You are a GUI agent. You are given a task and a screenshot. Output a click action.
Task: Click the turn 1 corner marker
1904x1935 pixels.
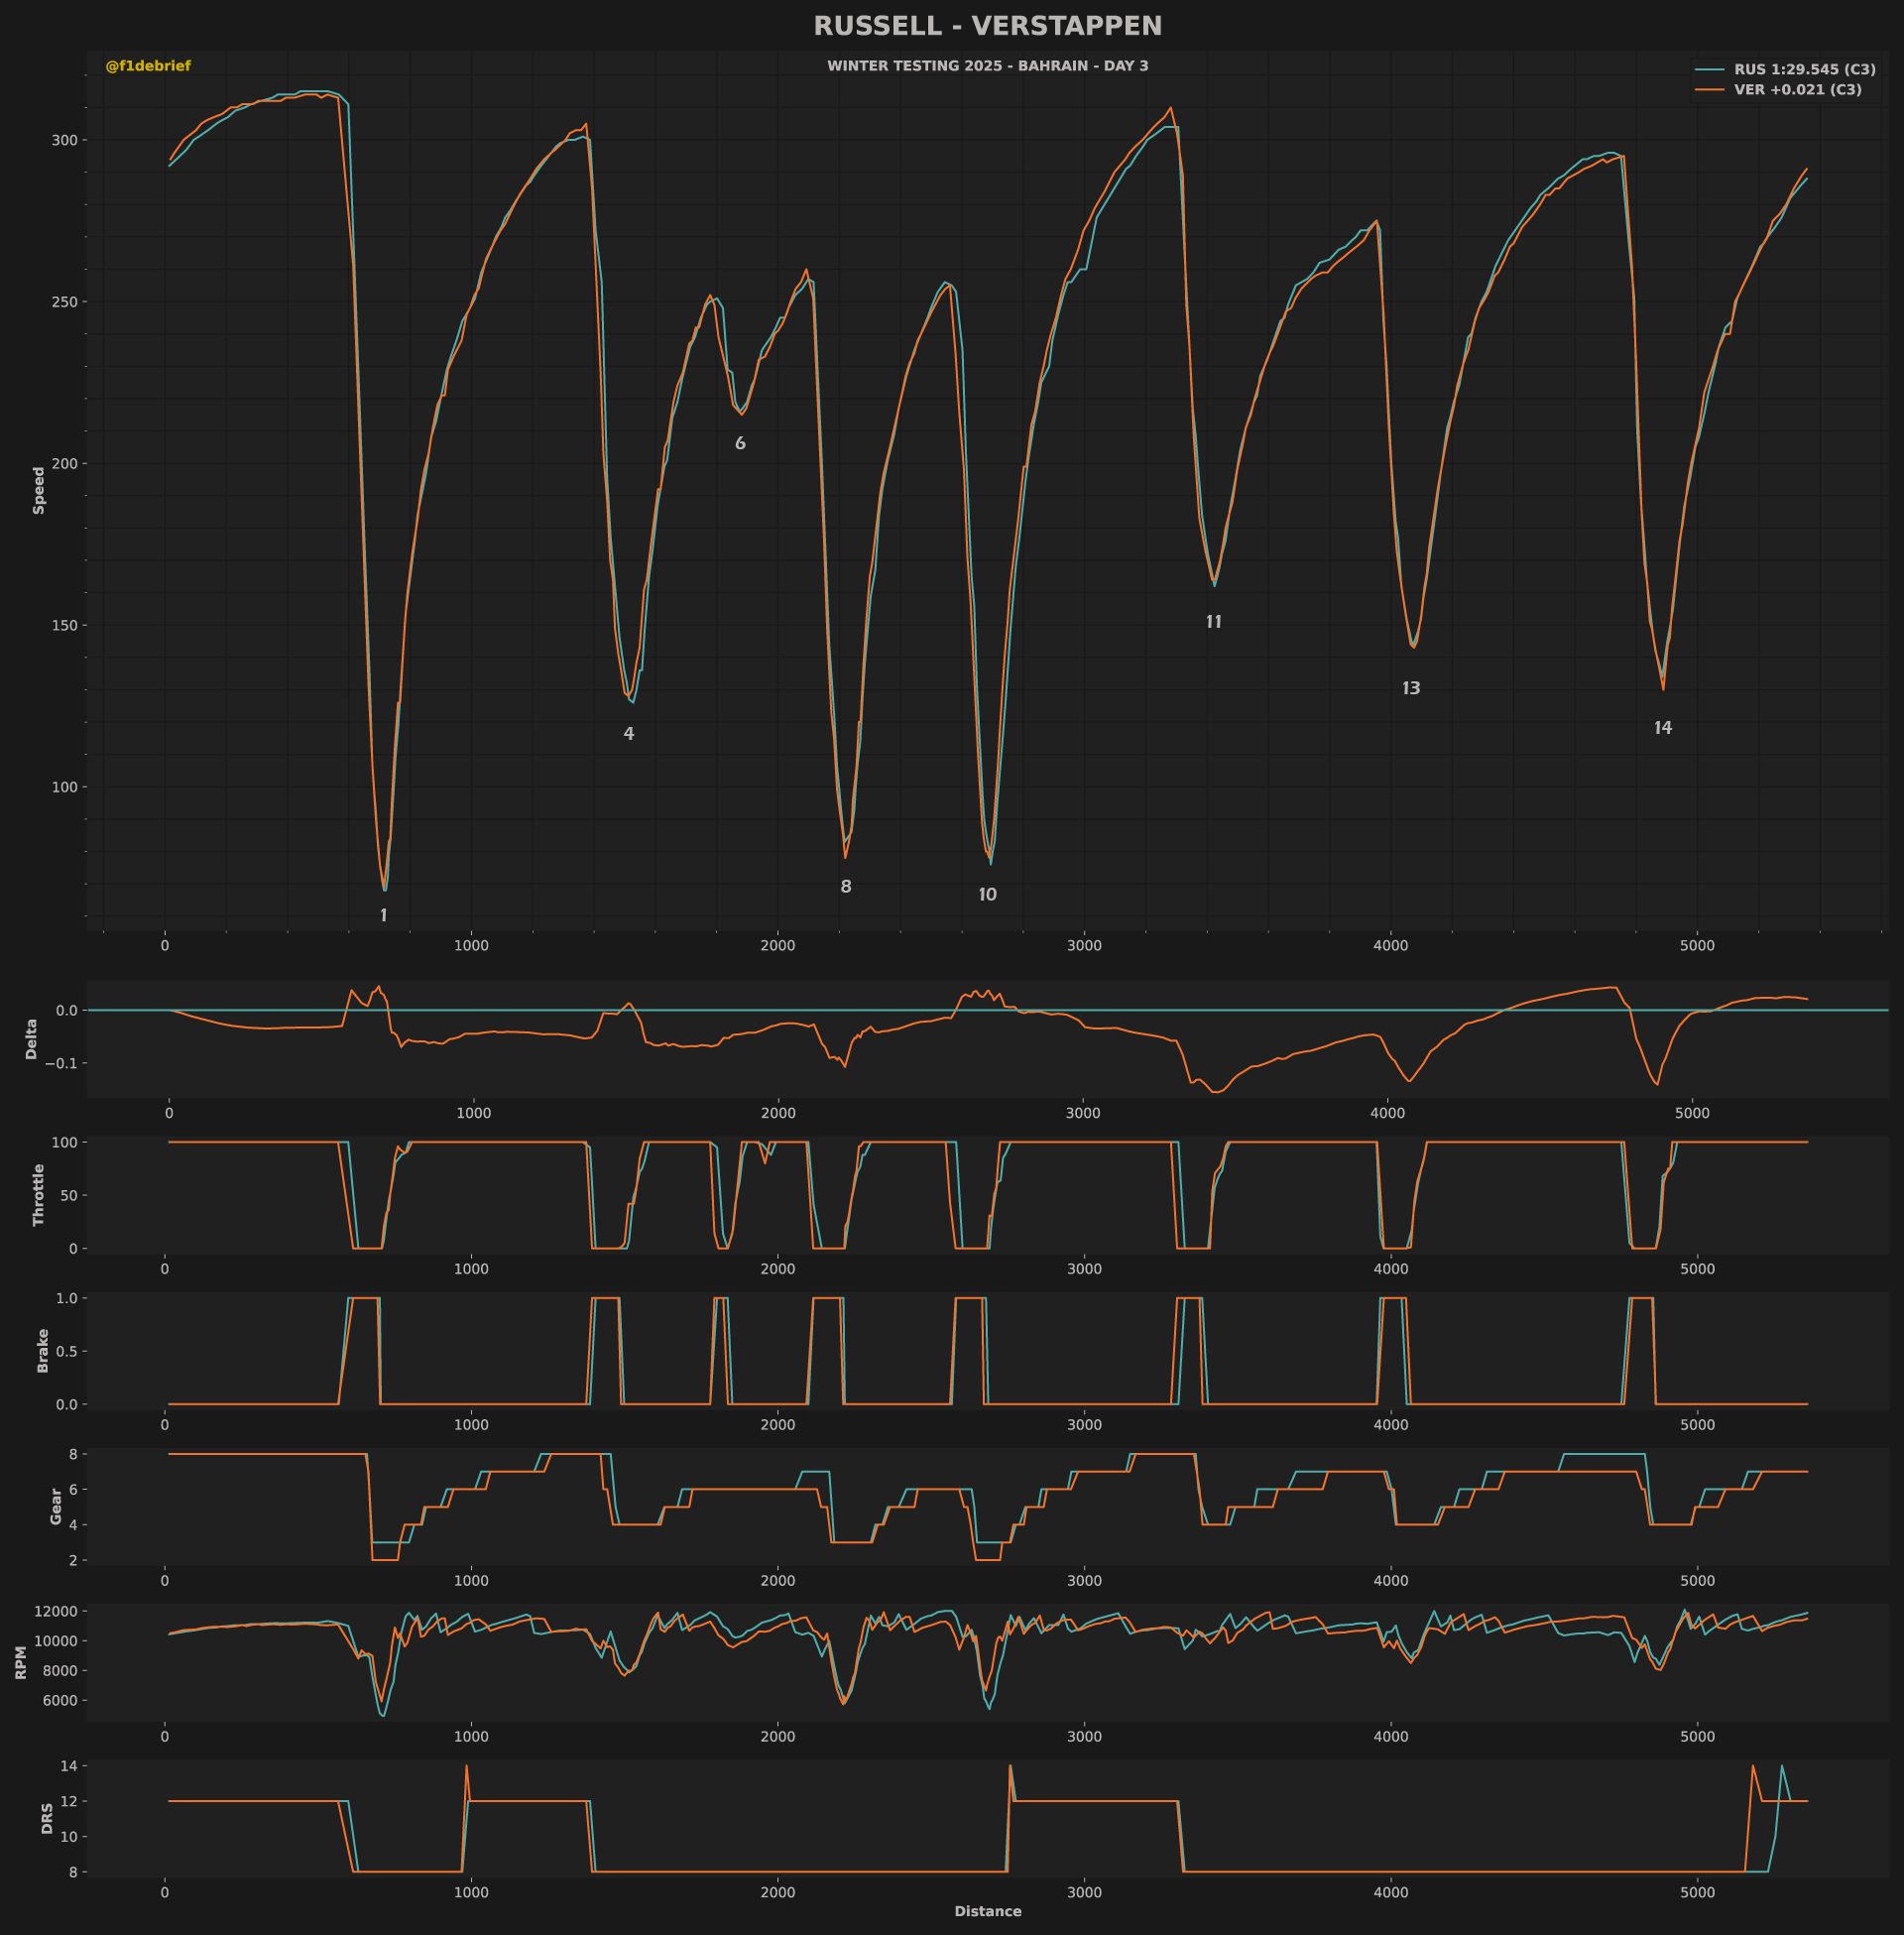point(383,916)
